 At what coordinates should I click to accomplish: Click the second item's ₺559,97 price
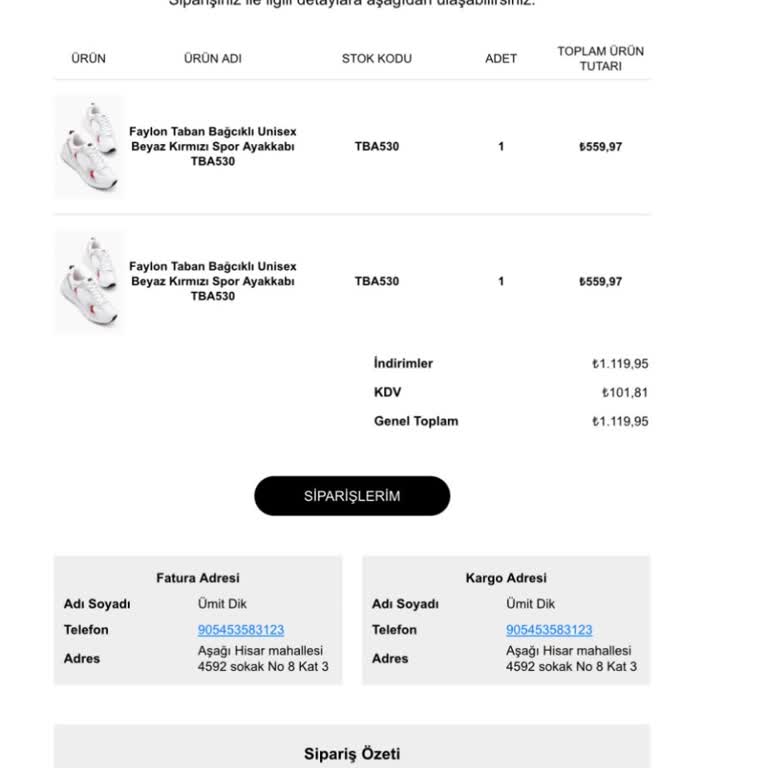[600, 281]
